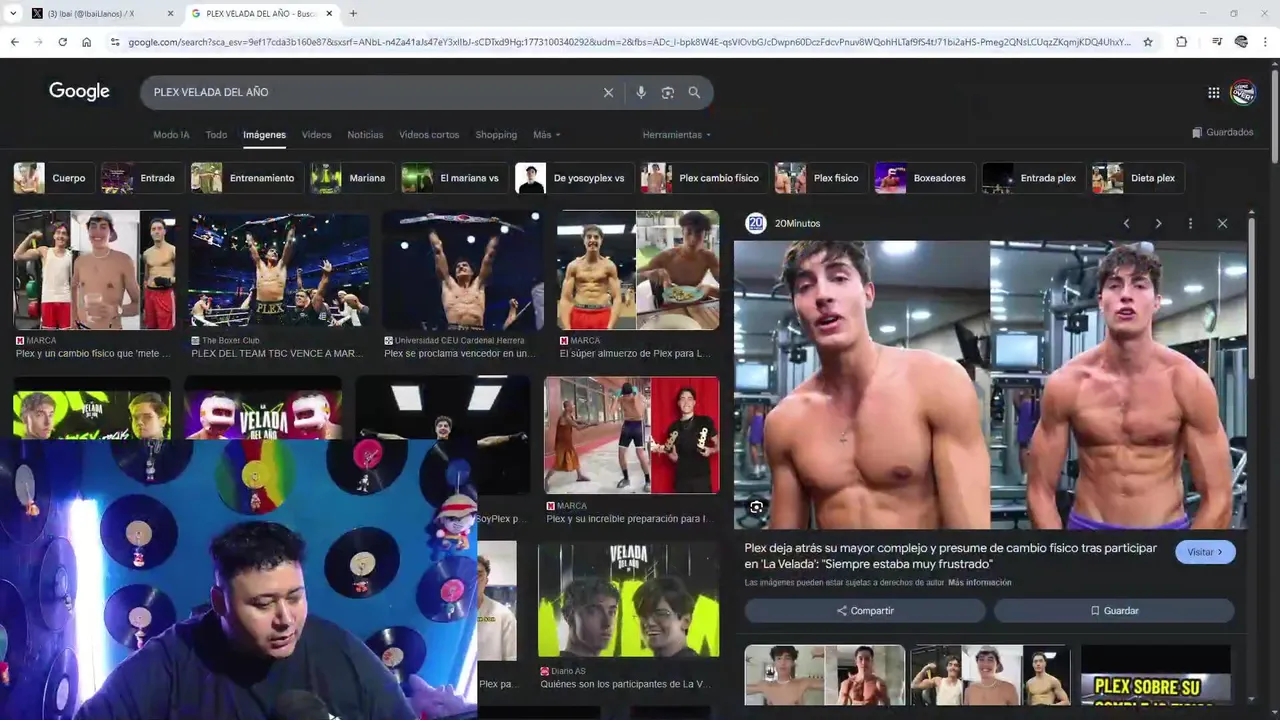Select the Dieta plex chip
This screenshot has height=720, width=1280.
point(1138,178)
